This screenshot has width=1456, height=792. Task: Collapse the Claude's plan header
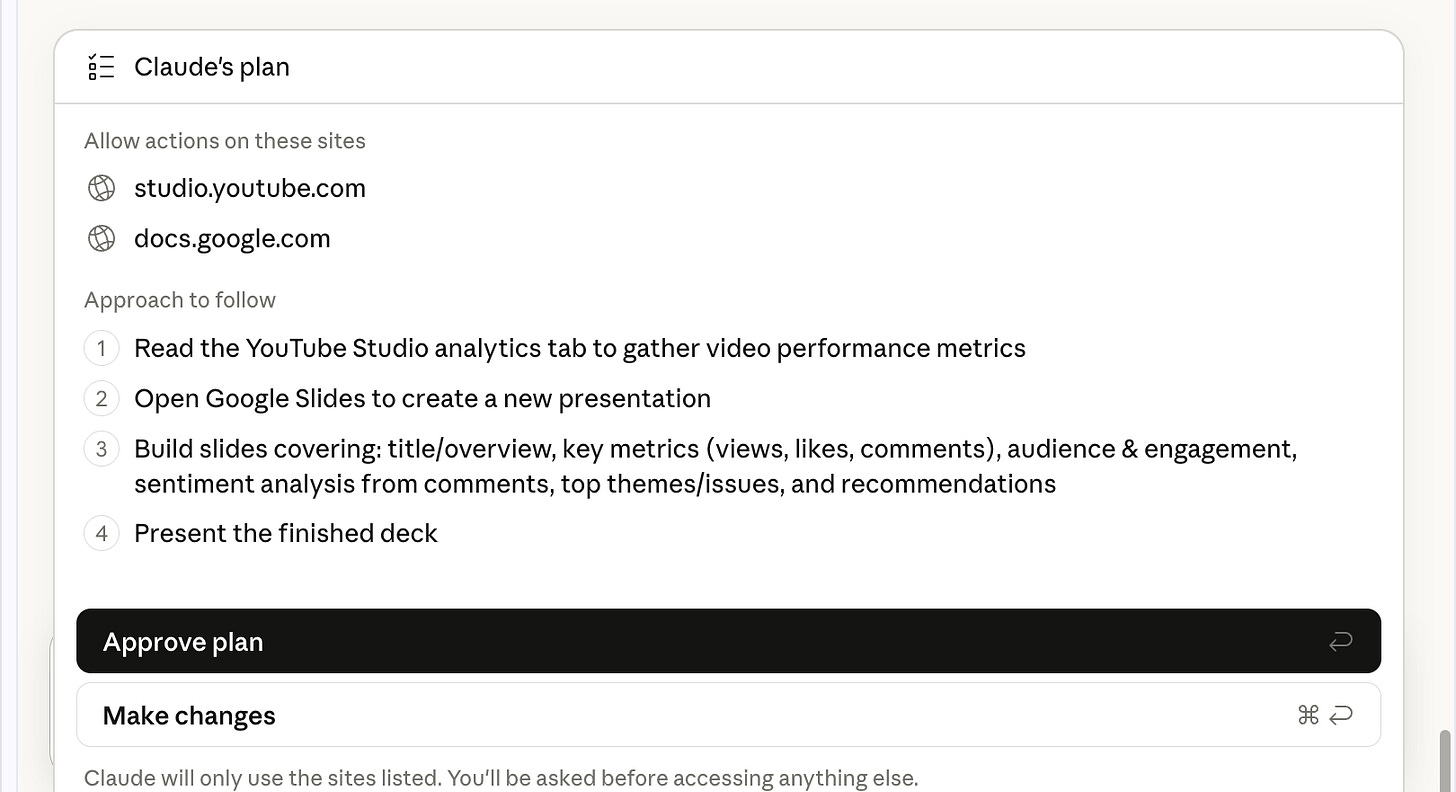(x=212, y=66)
